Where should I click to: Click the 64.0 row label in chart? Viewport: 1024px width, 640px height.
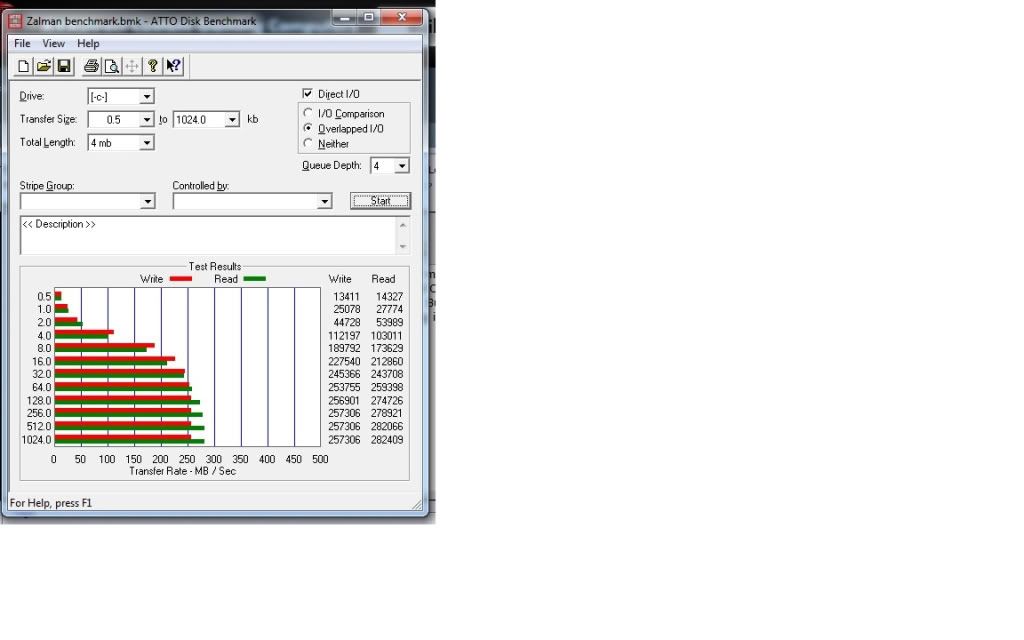pos(41,388)
